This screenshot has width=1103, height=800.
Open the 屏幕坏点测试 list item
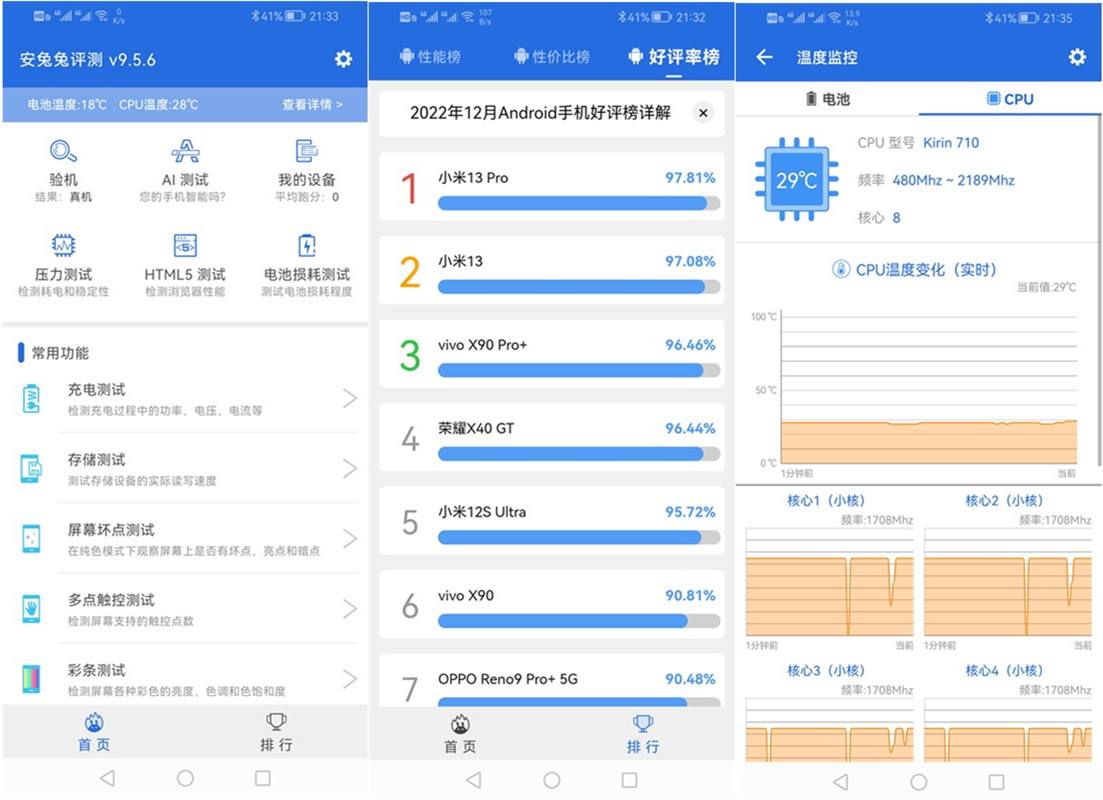190,539
